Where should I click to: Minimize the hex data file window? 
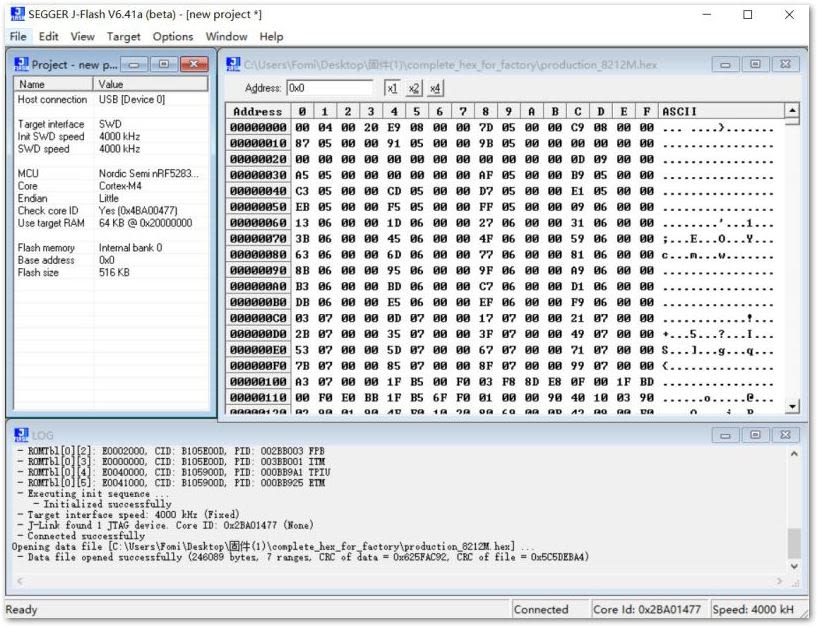pos(725,64)
